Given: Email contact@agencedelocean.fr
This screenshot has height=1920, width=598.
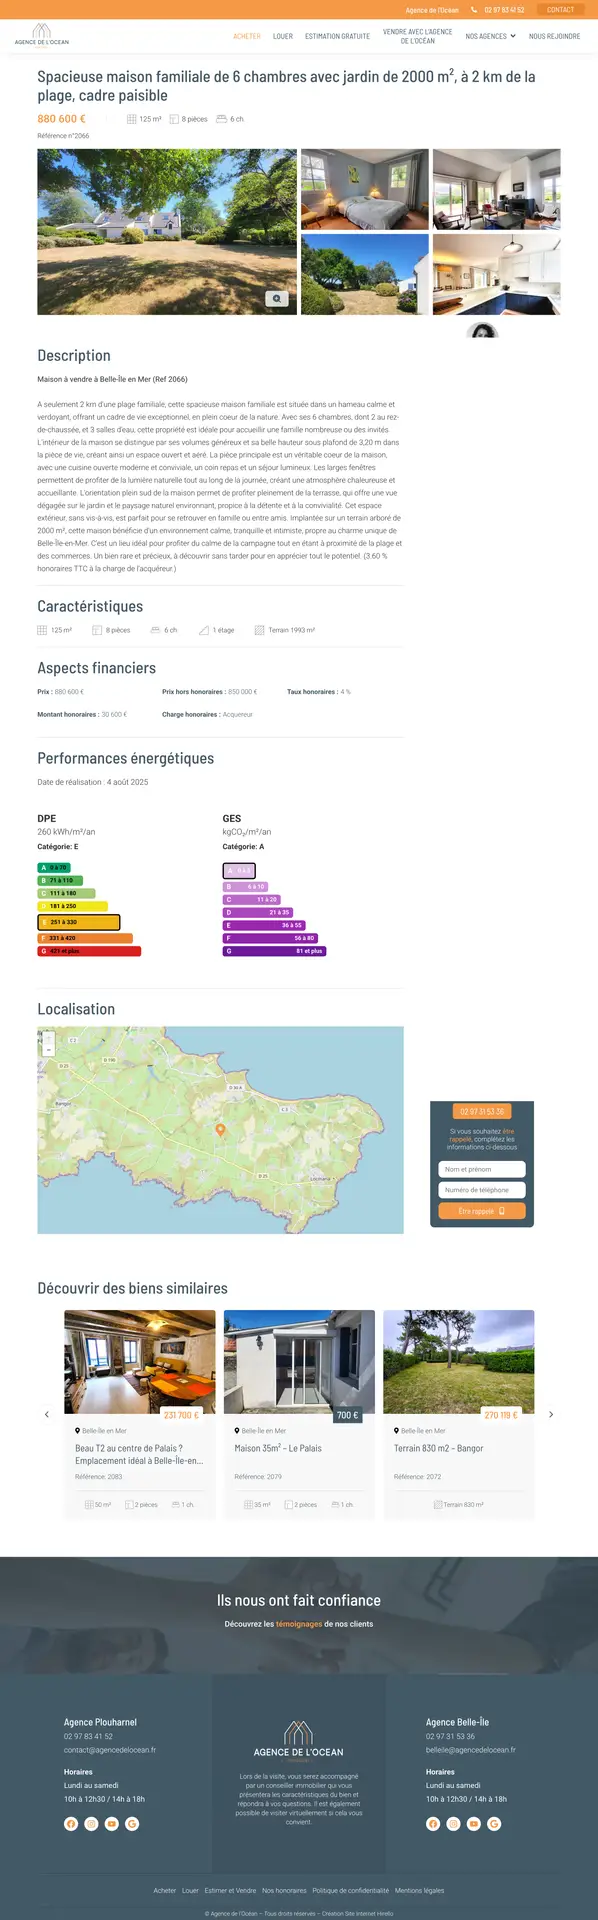Looking at the screenshot, I should 110,1750.
